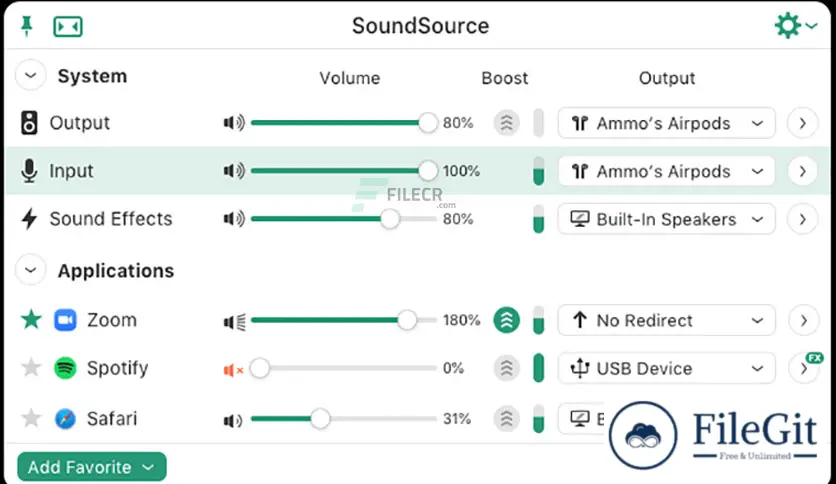
Task: Click the Zoom app icon
Action: (x=65, y=320)
